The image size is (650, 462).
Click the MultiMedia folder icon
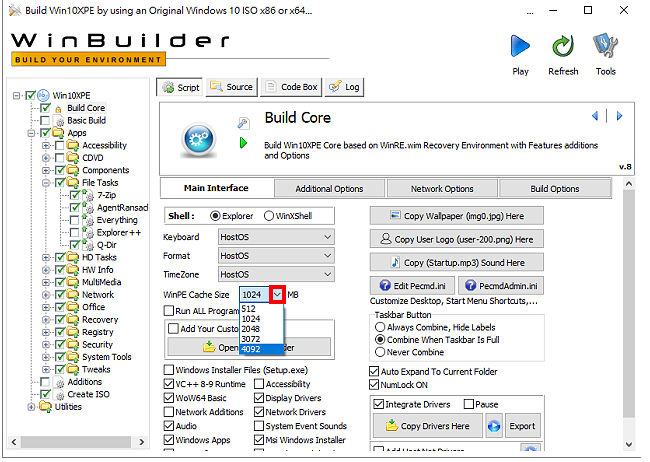(73, 282)
